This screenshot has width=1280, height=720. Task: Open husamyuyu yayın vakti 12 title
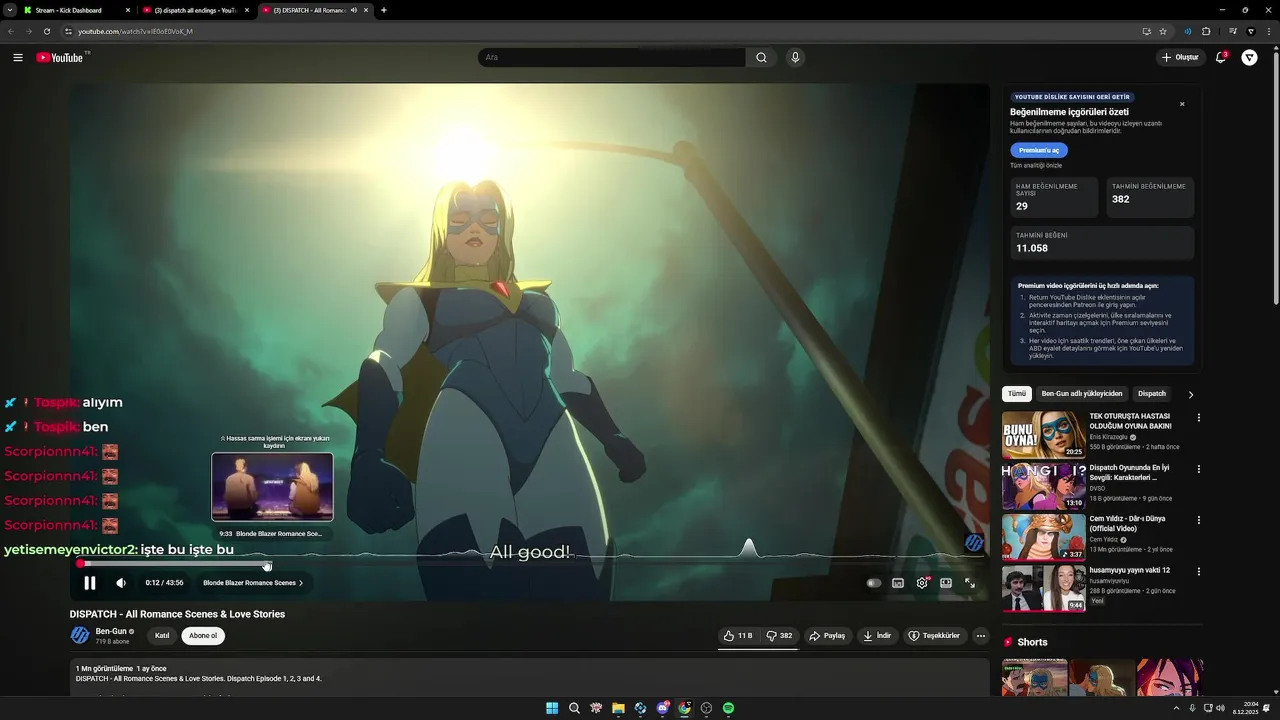(x=1129, y=570)
